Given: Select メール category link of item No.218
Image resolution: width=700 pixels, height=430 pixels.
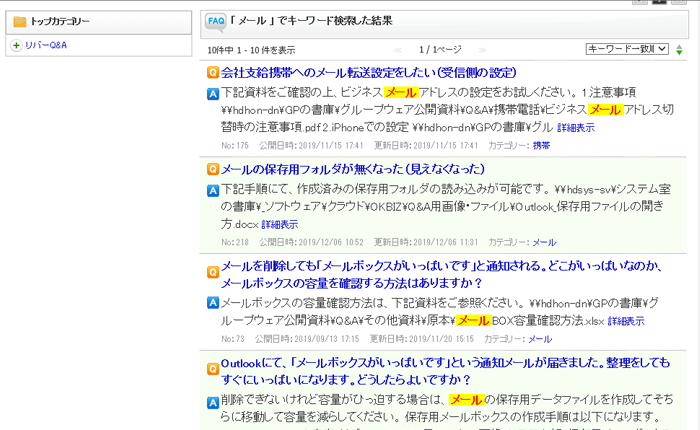Looking at the screenshot, I should click(x=544, y=242).
